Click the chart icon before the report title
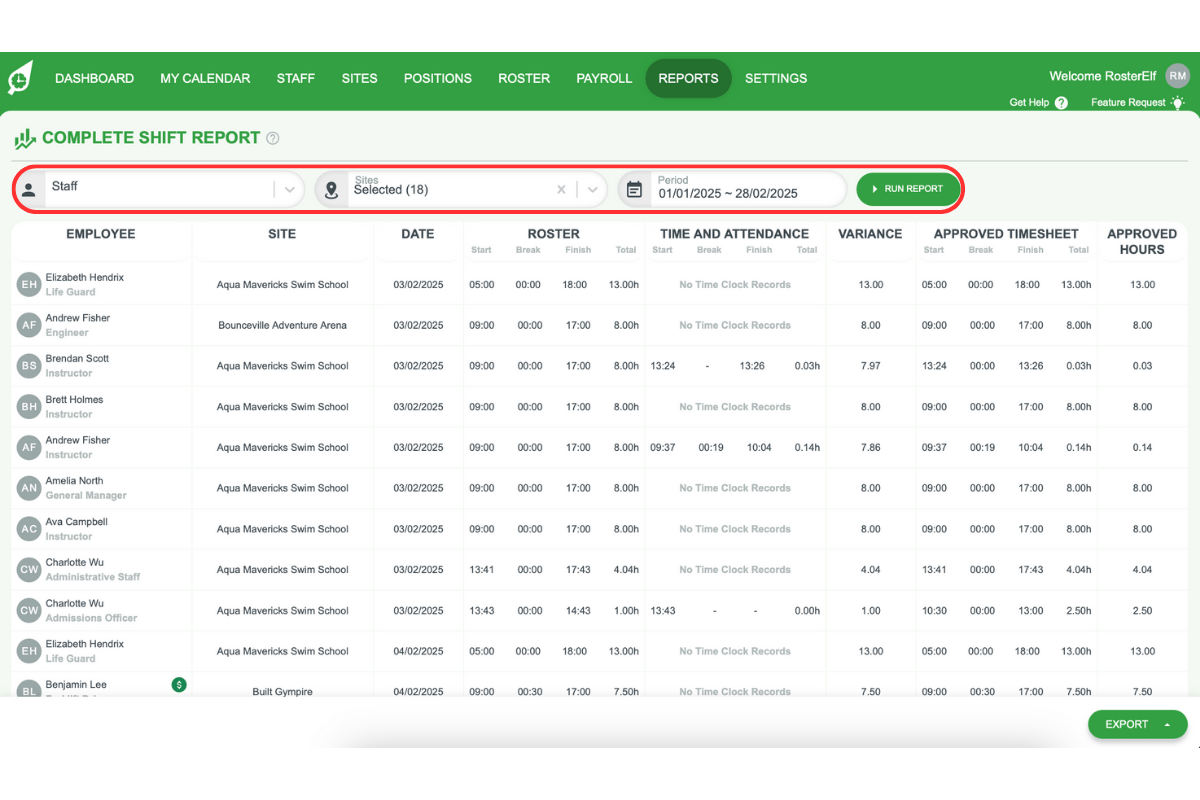 22,136
